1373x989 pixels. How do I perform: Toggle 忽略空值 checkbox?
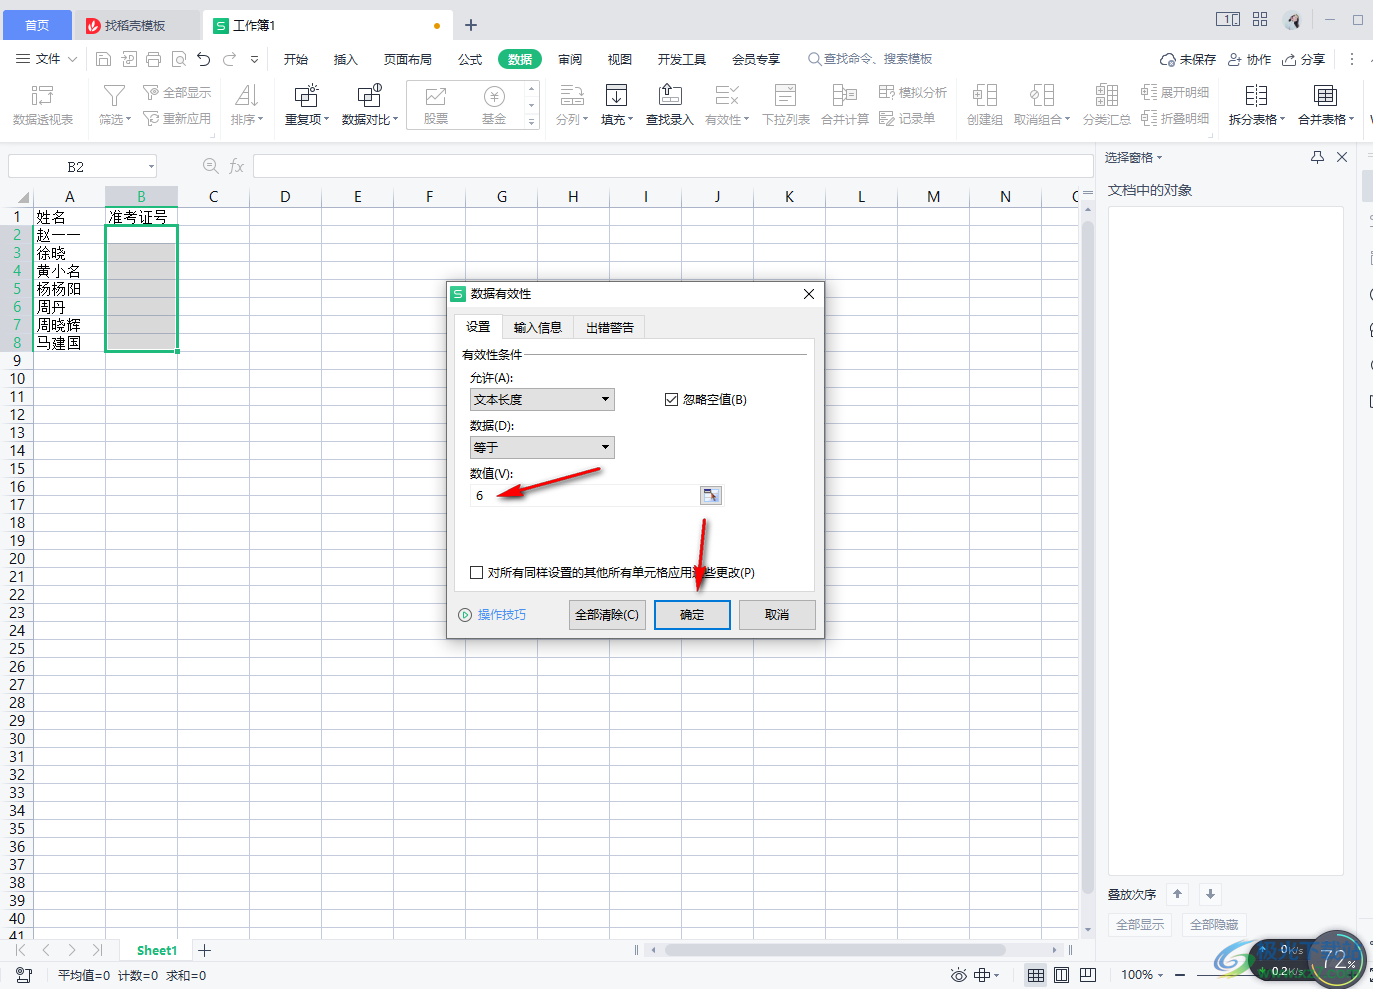(671, 399)
